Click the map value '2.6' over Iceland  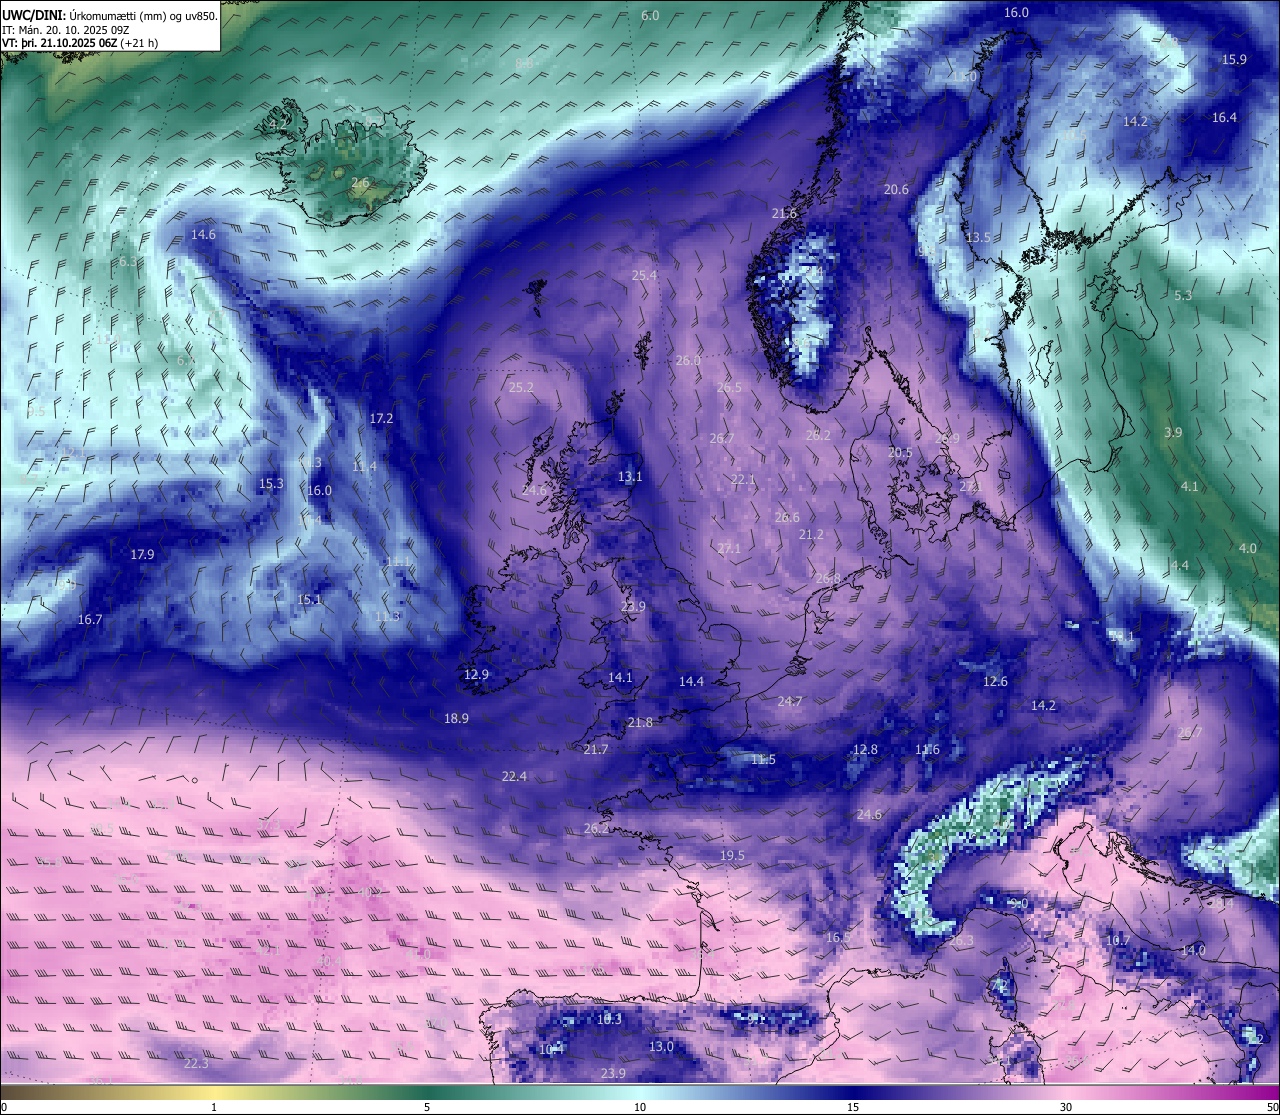(360, 183)
